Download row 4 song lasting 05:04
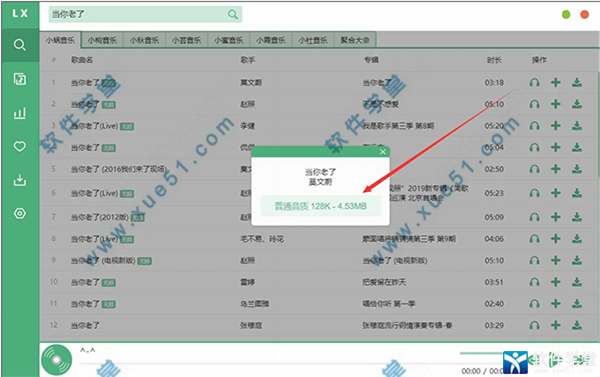Viewport: 600px width, 377px height. click(x=577, y=147)
